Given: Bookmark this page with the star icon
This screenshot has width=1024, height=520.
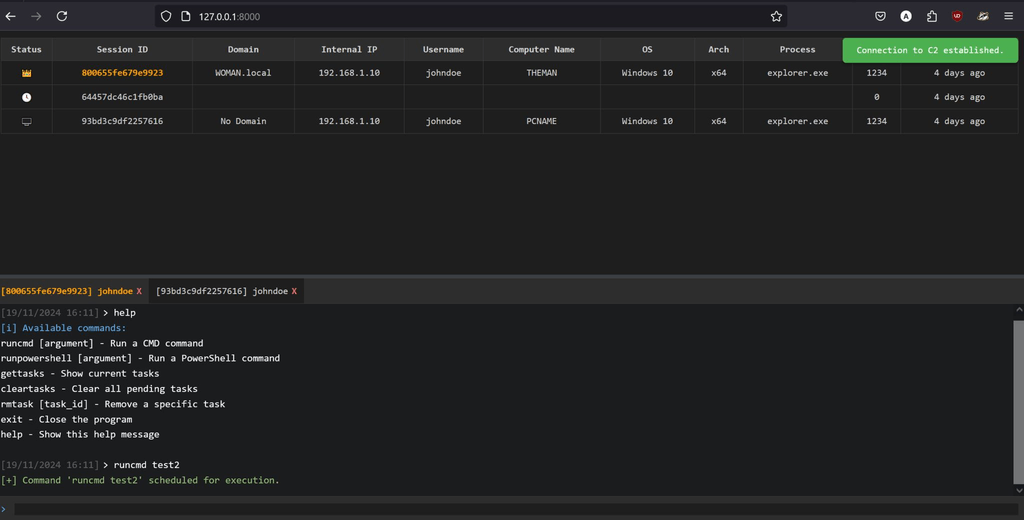Looking at the screenshot, I should coord(776,16).
